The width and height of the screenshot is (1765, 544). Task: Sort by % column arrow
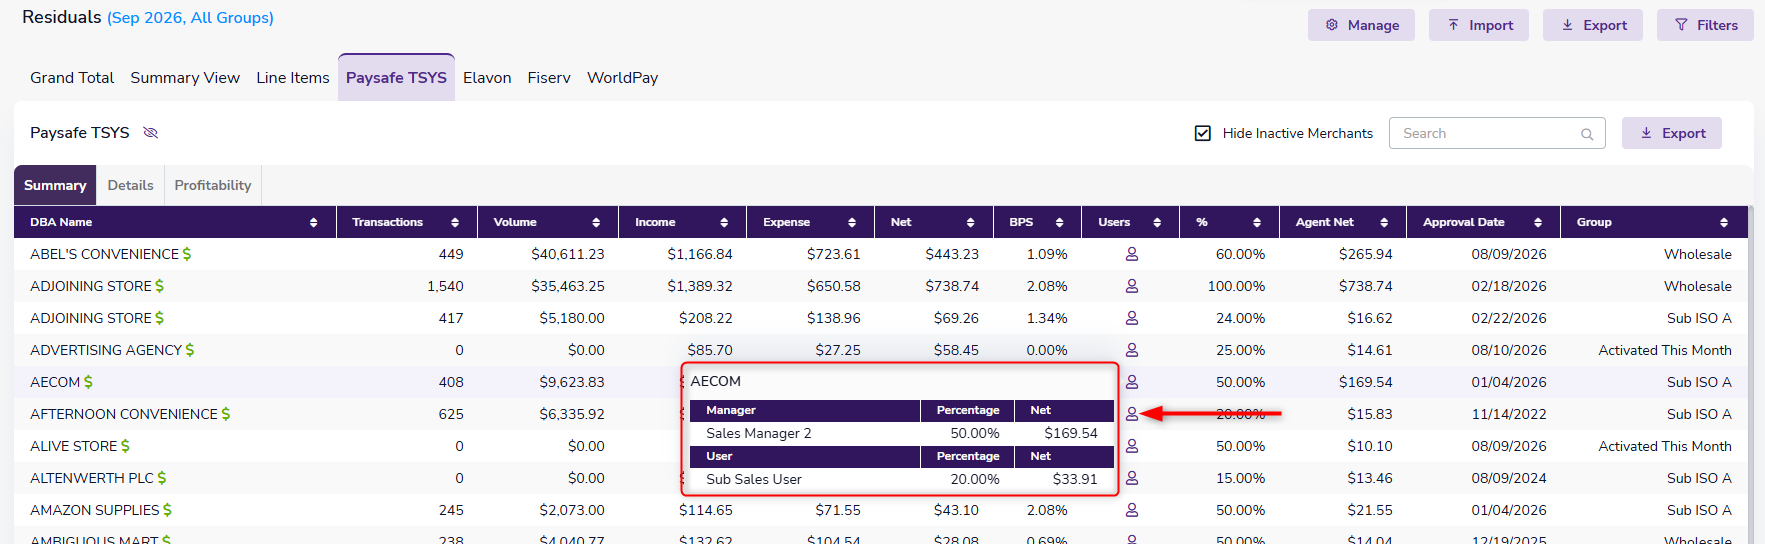tap(1257, 222)
